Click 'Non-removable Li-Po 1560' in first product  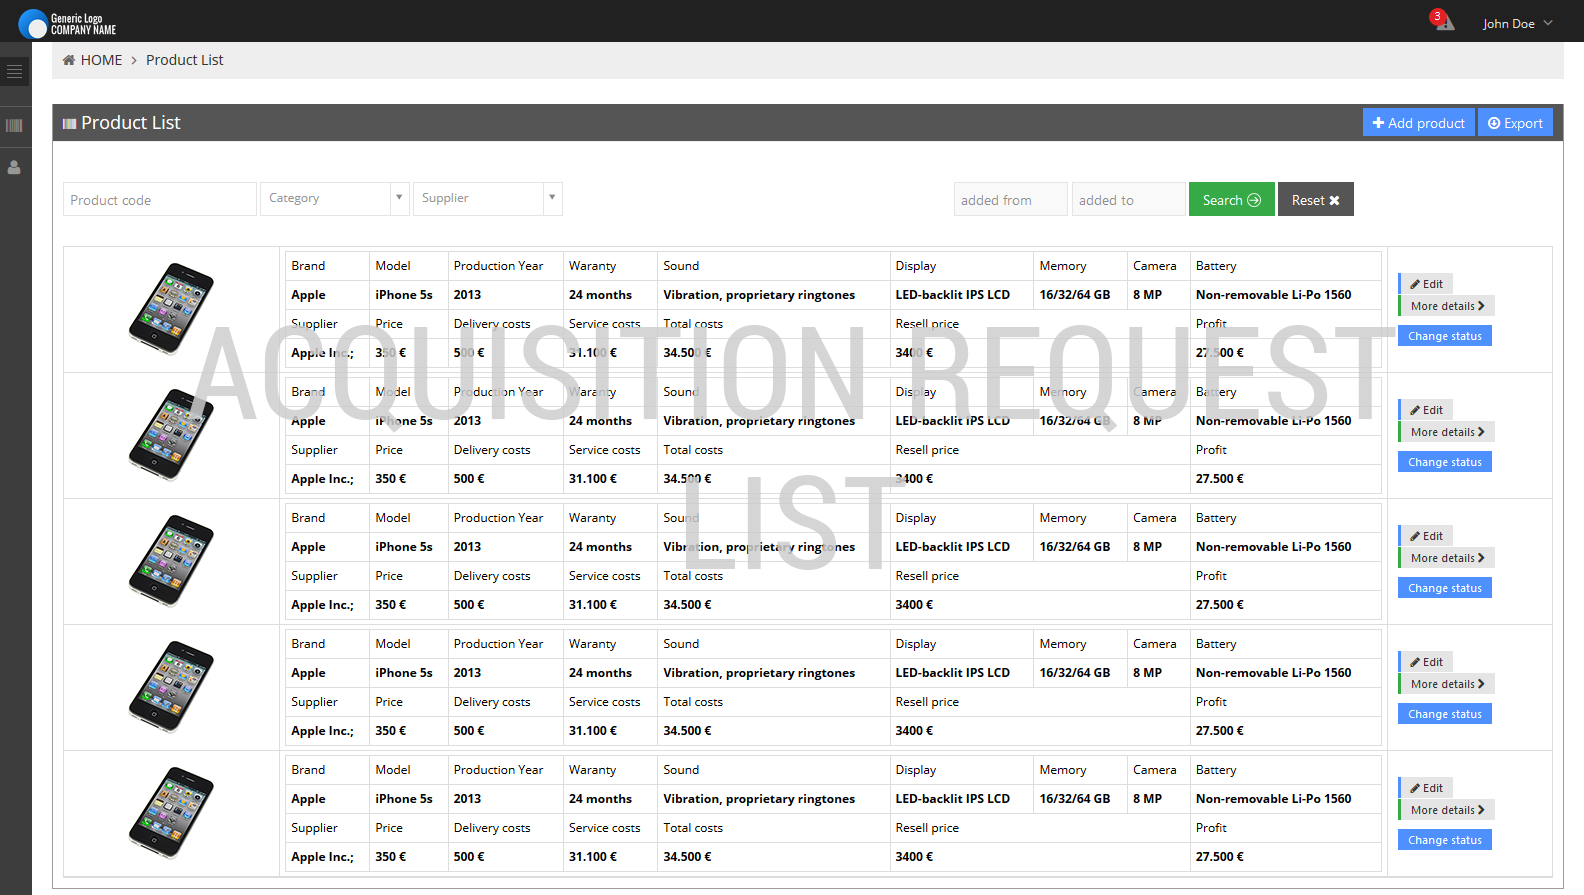[x=1273, y=295]
